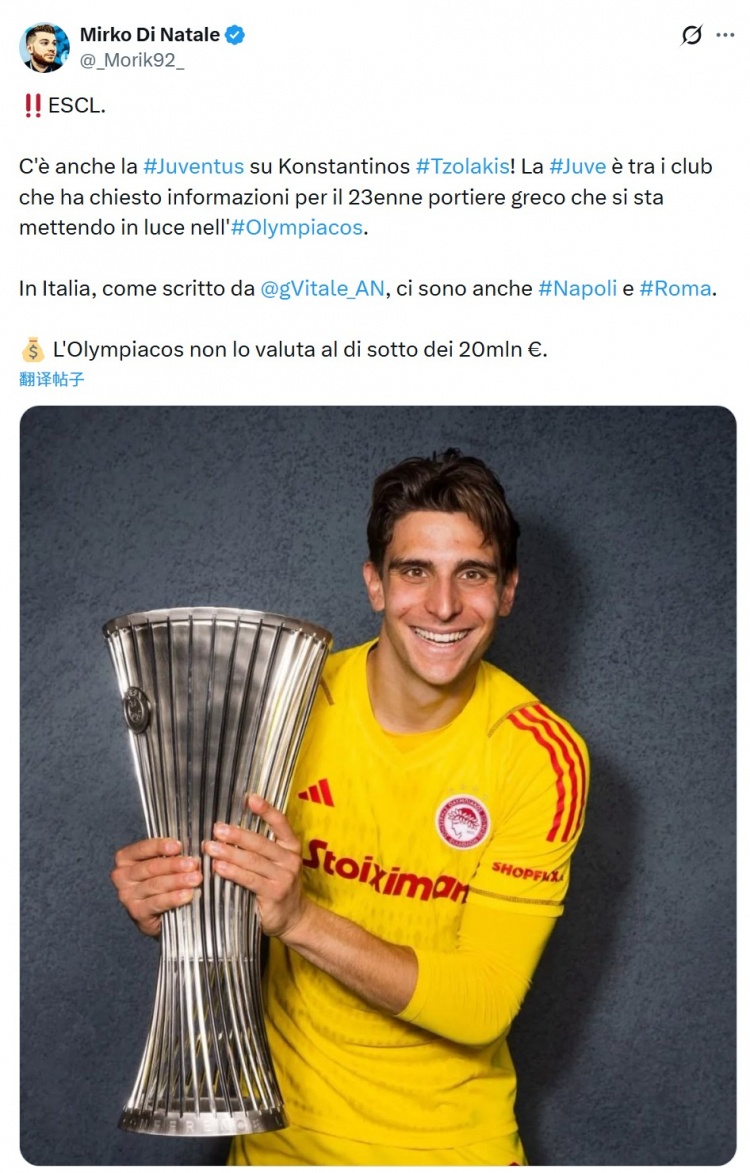Click the tweet text starting with ESCL
The width and height of the screenshot is (750, 1173).
click(77, 105)
